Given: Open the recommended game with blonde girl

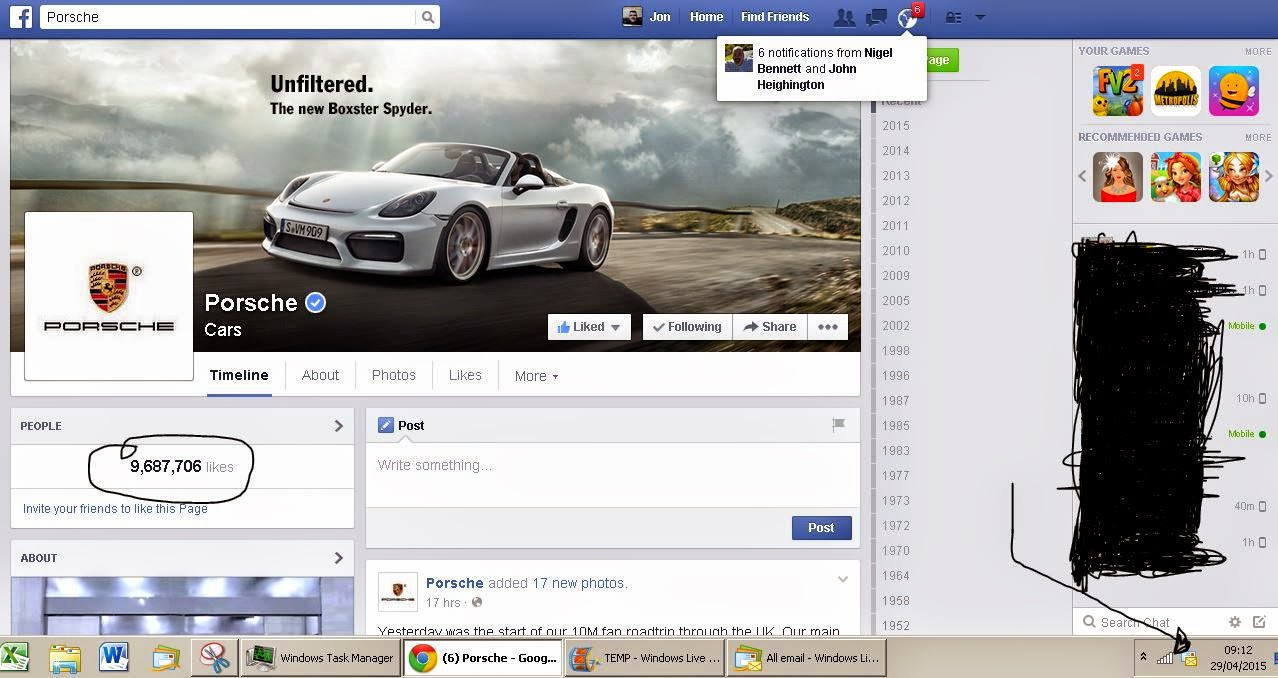Looking at the screenshot, I should click(x=1234, y=177).
